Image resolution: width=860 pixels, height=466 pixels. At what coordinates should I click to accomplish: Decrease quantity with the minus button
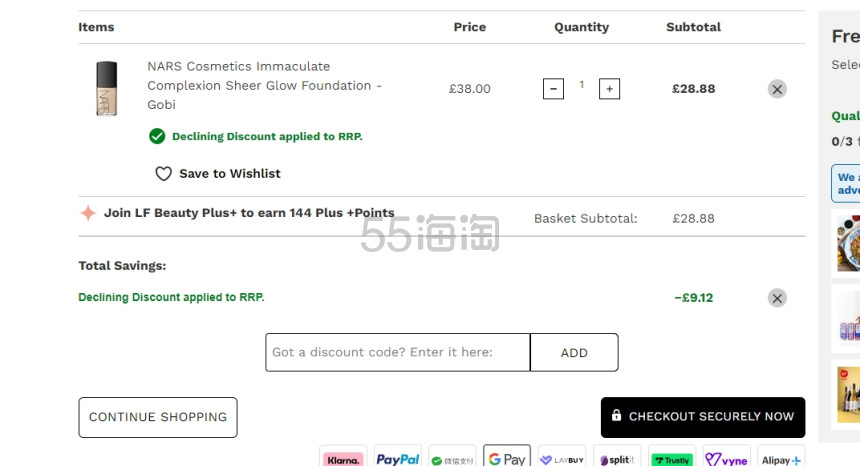point(553,89)
